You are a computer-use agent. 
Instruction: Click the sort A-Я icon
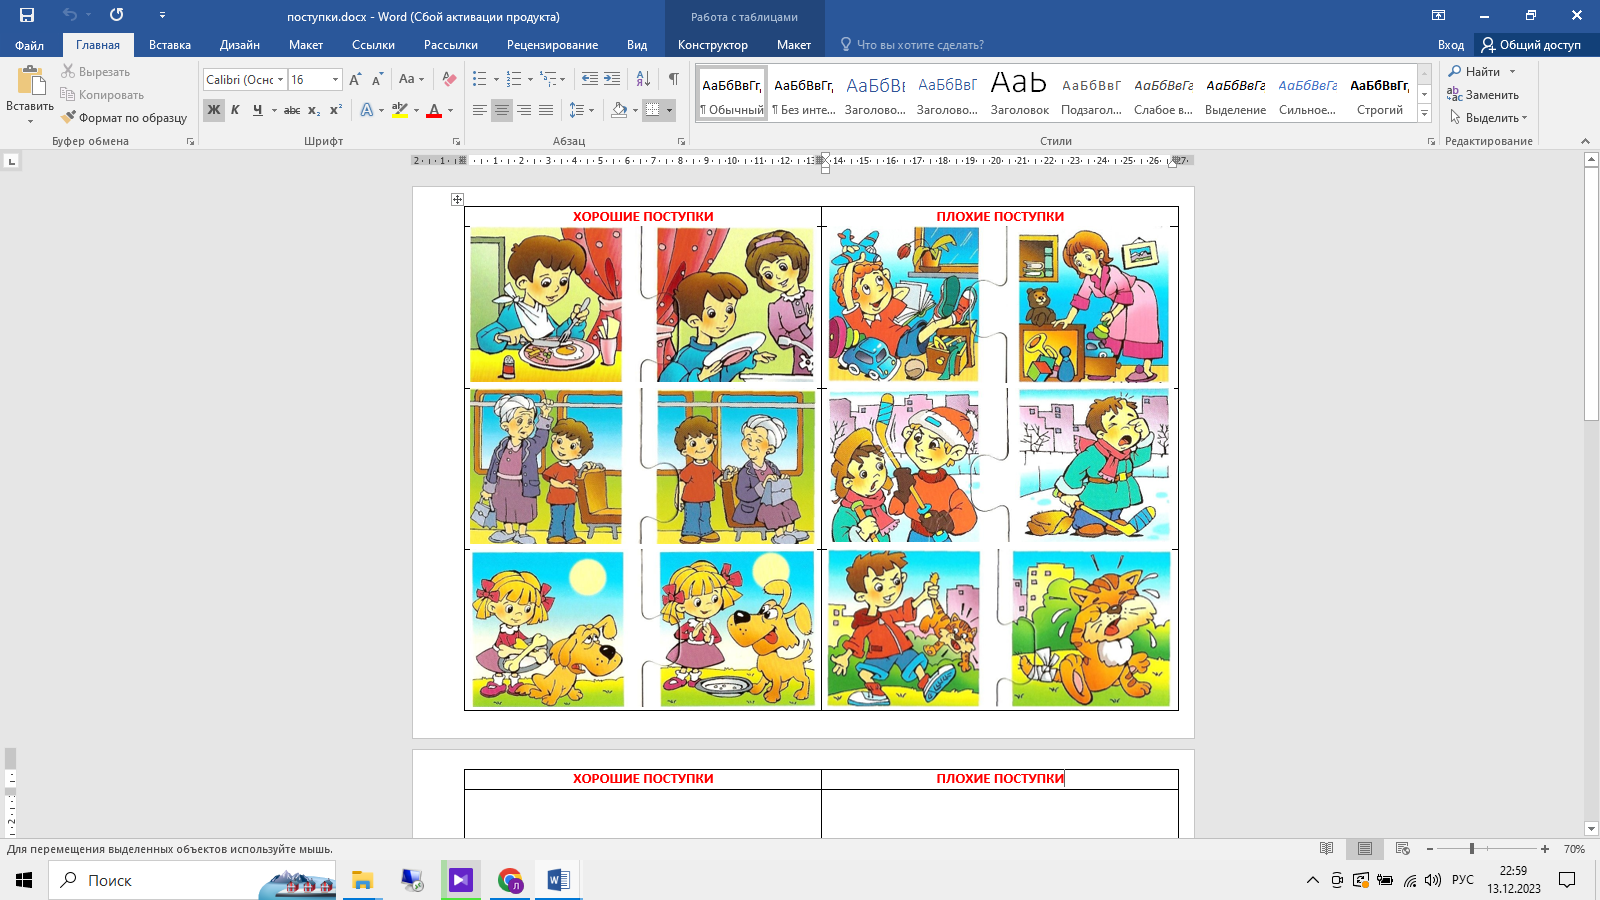[x=643, y=79]
